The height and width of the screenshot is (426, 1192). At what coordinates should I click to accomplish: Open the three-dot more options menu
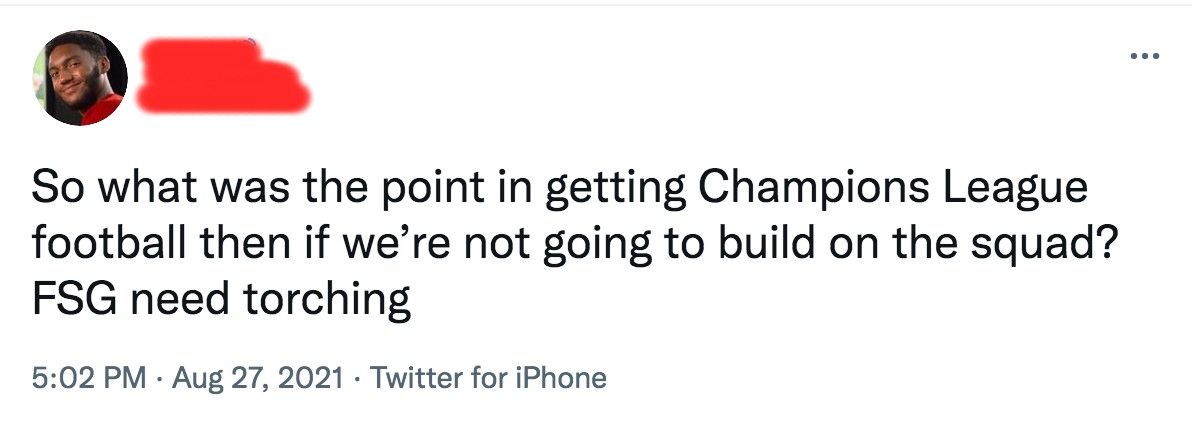(x=1144, y=56)
